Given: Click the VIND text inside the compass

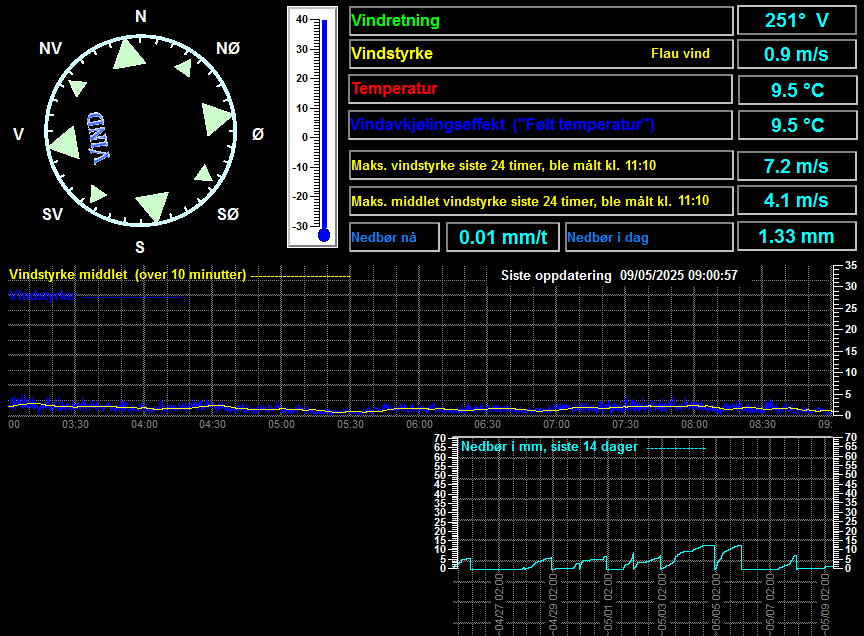Looking at the screenshot, I should coord(98,138).
